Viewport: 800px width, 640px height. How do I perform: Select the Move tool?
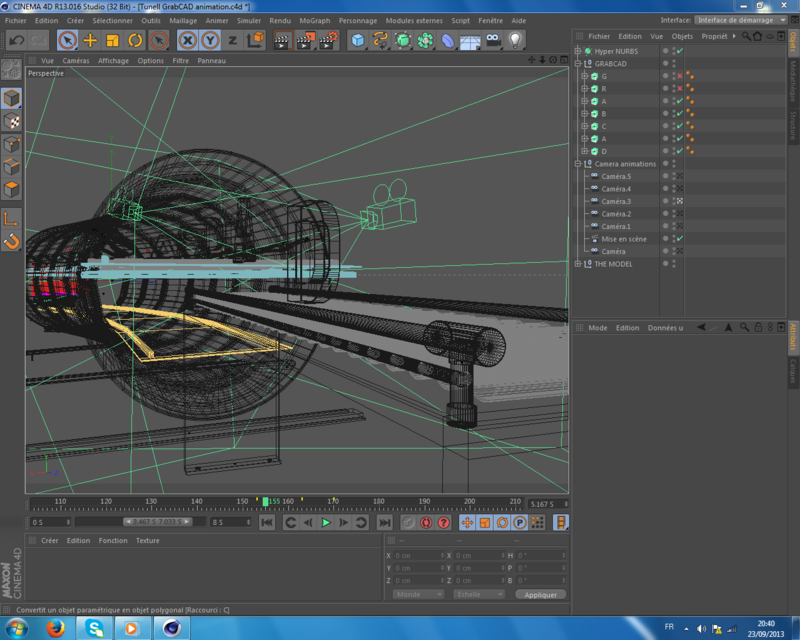tap(90, 38)
